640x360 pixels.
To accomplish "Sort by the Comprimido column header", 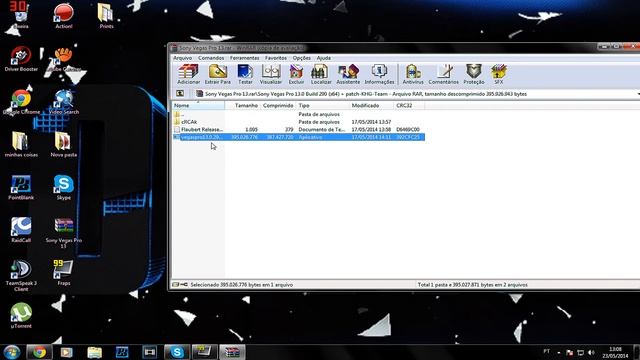I will click(278, 105).
